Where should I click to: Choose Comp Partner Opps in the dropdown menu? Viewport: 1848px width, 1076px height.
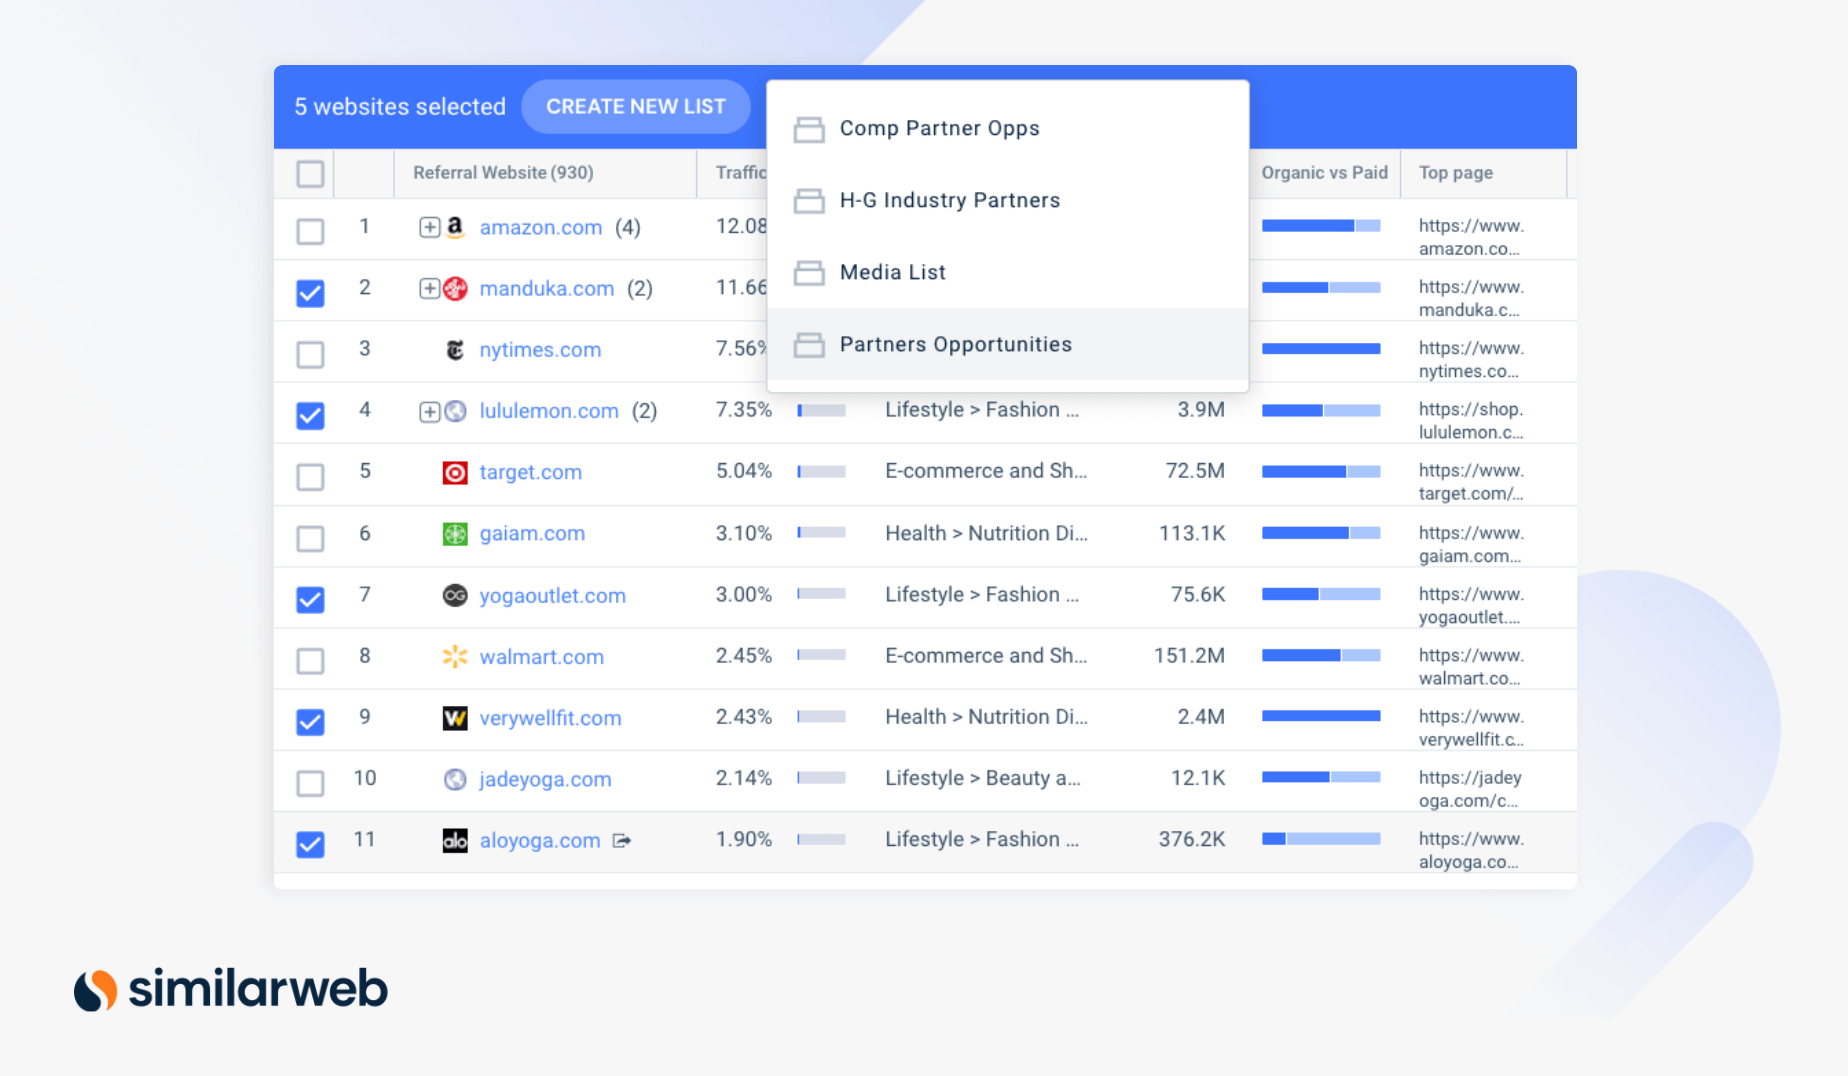938,128
